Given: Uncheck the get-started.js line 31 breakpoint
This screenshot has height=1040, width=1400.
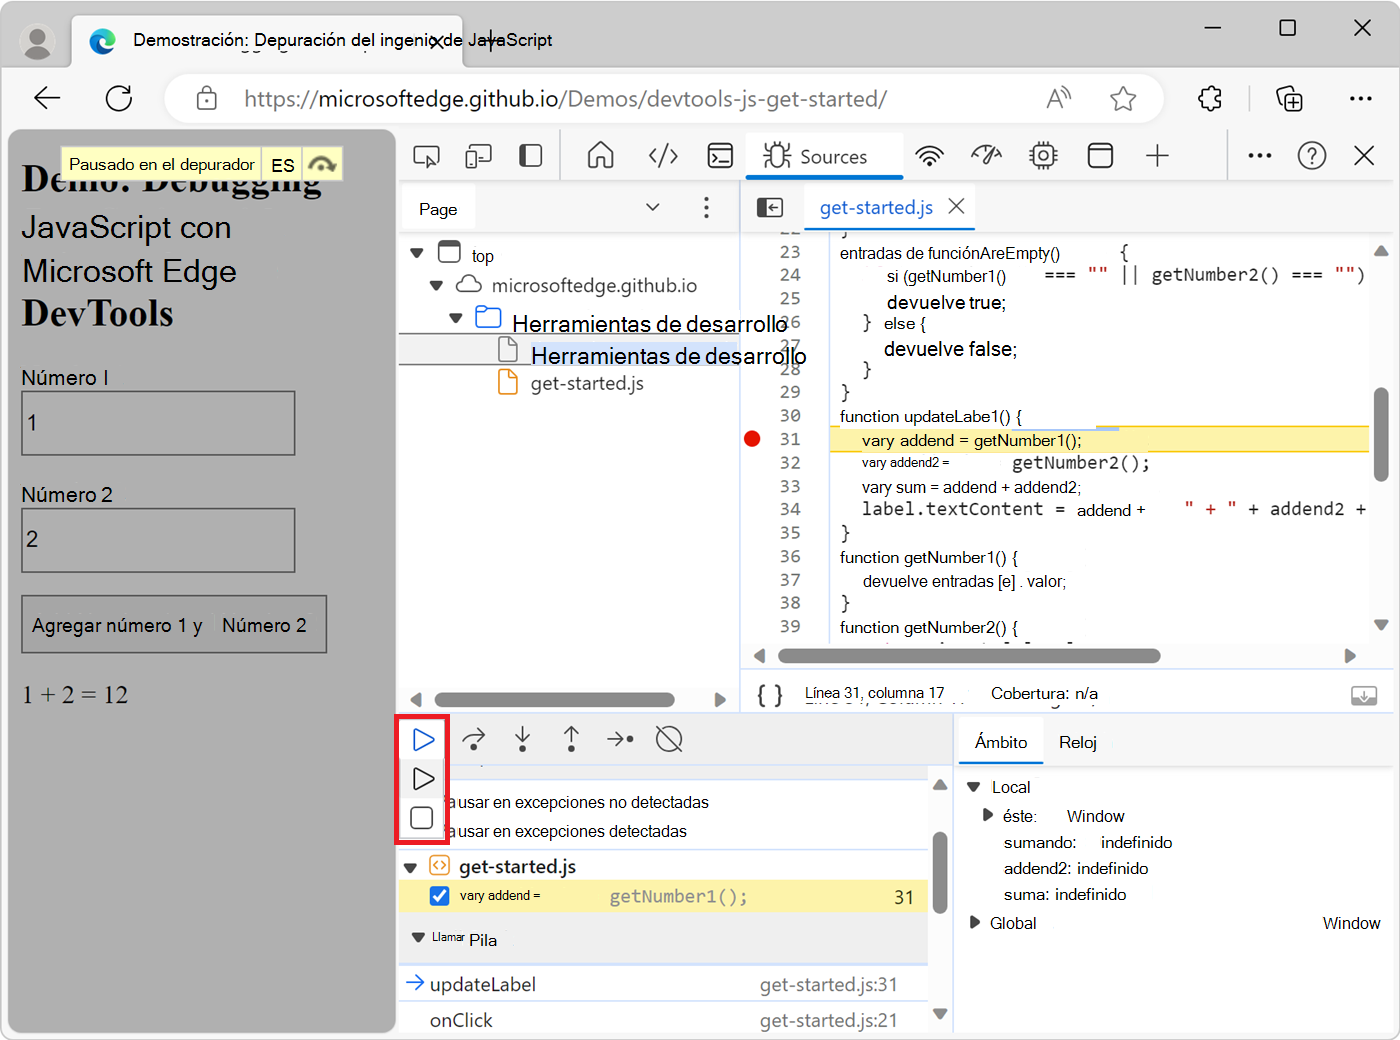Looking at the screenshot, I should click(439, 896).
